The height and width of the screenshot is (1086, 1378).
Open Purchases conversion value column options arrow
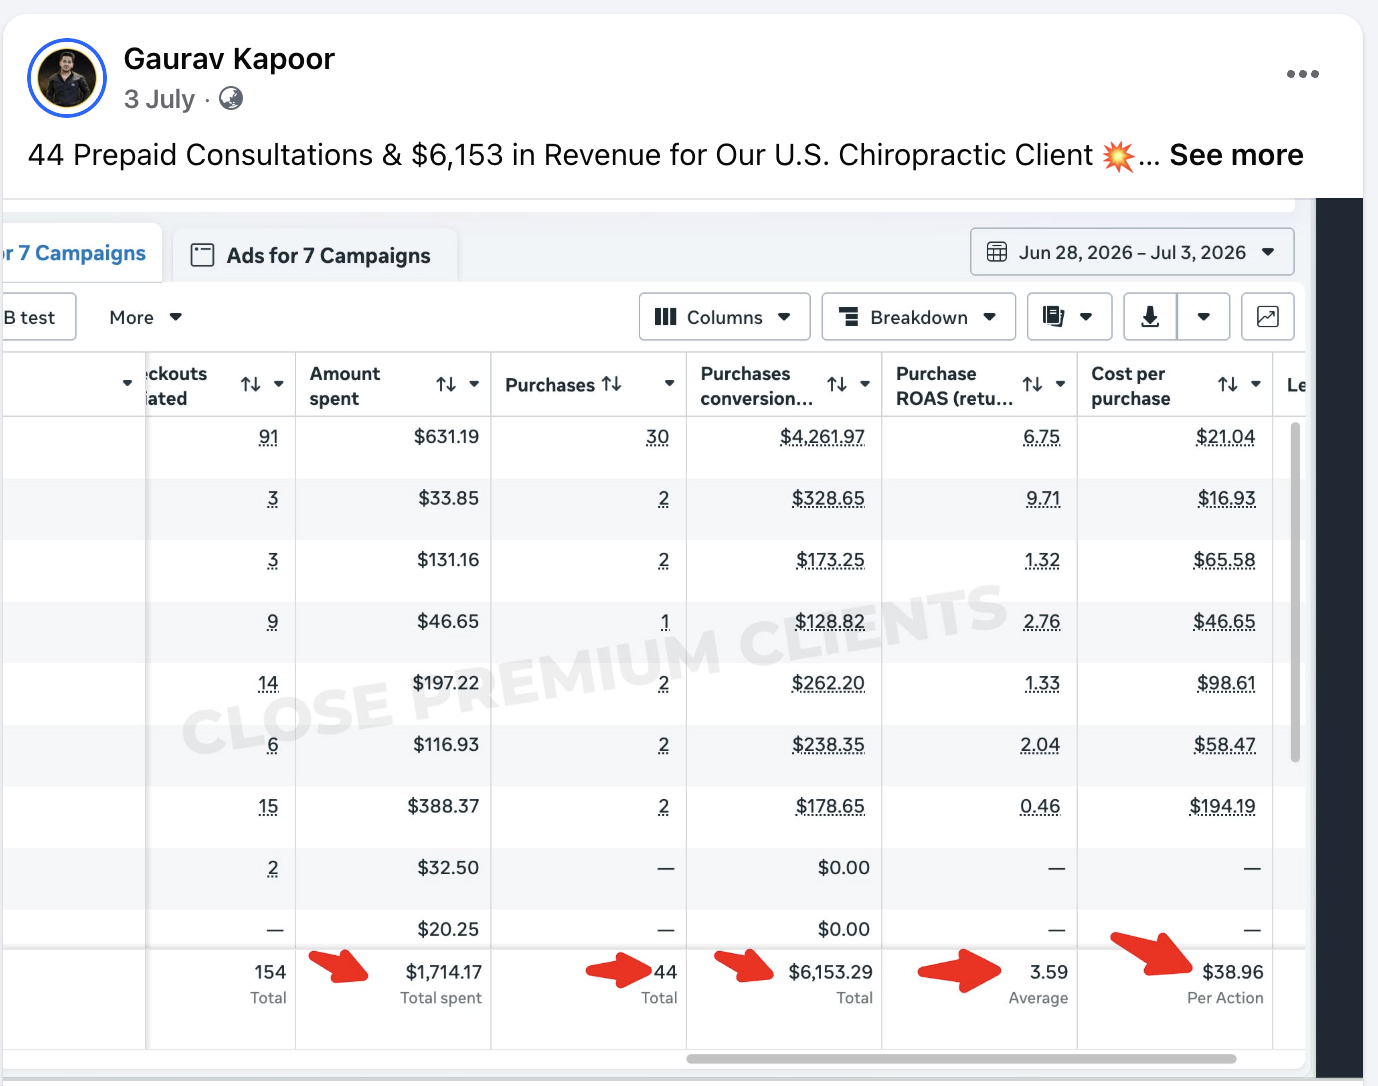tap(865, 384)
